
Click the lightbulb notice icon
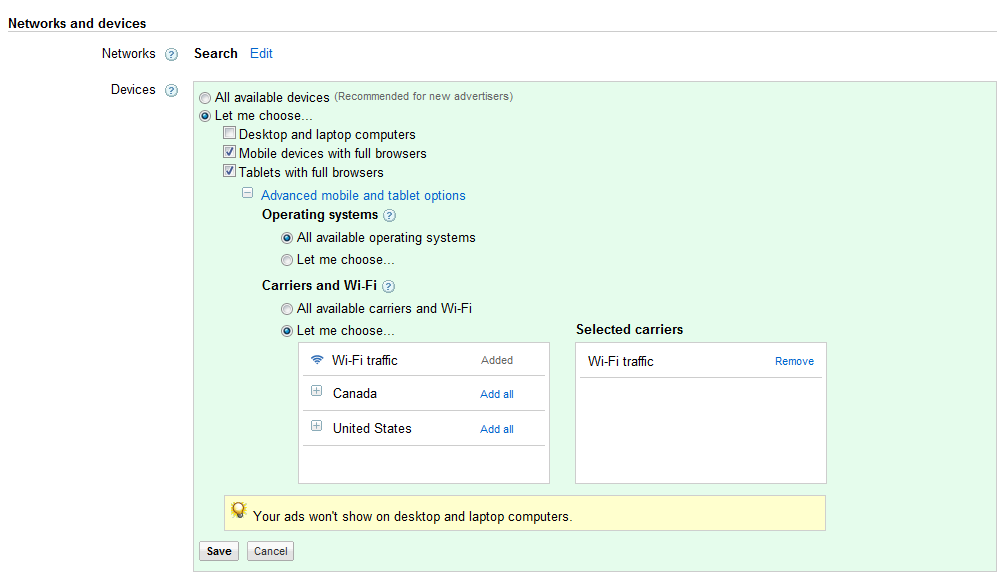[x=239, y=510]
